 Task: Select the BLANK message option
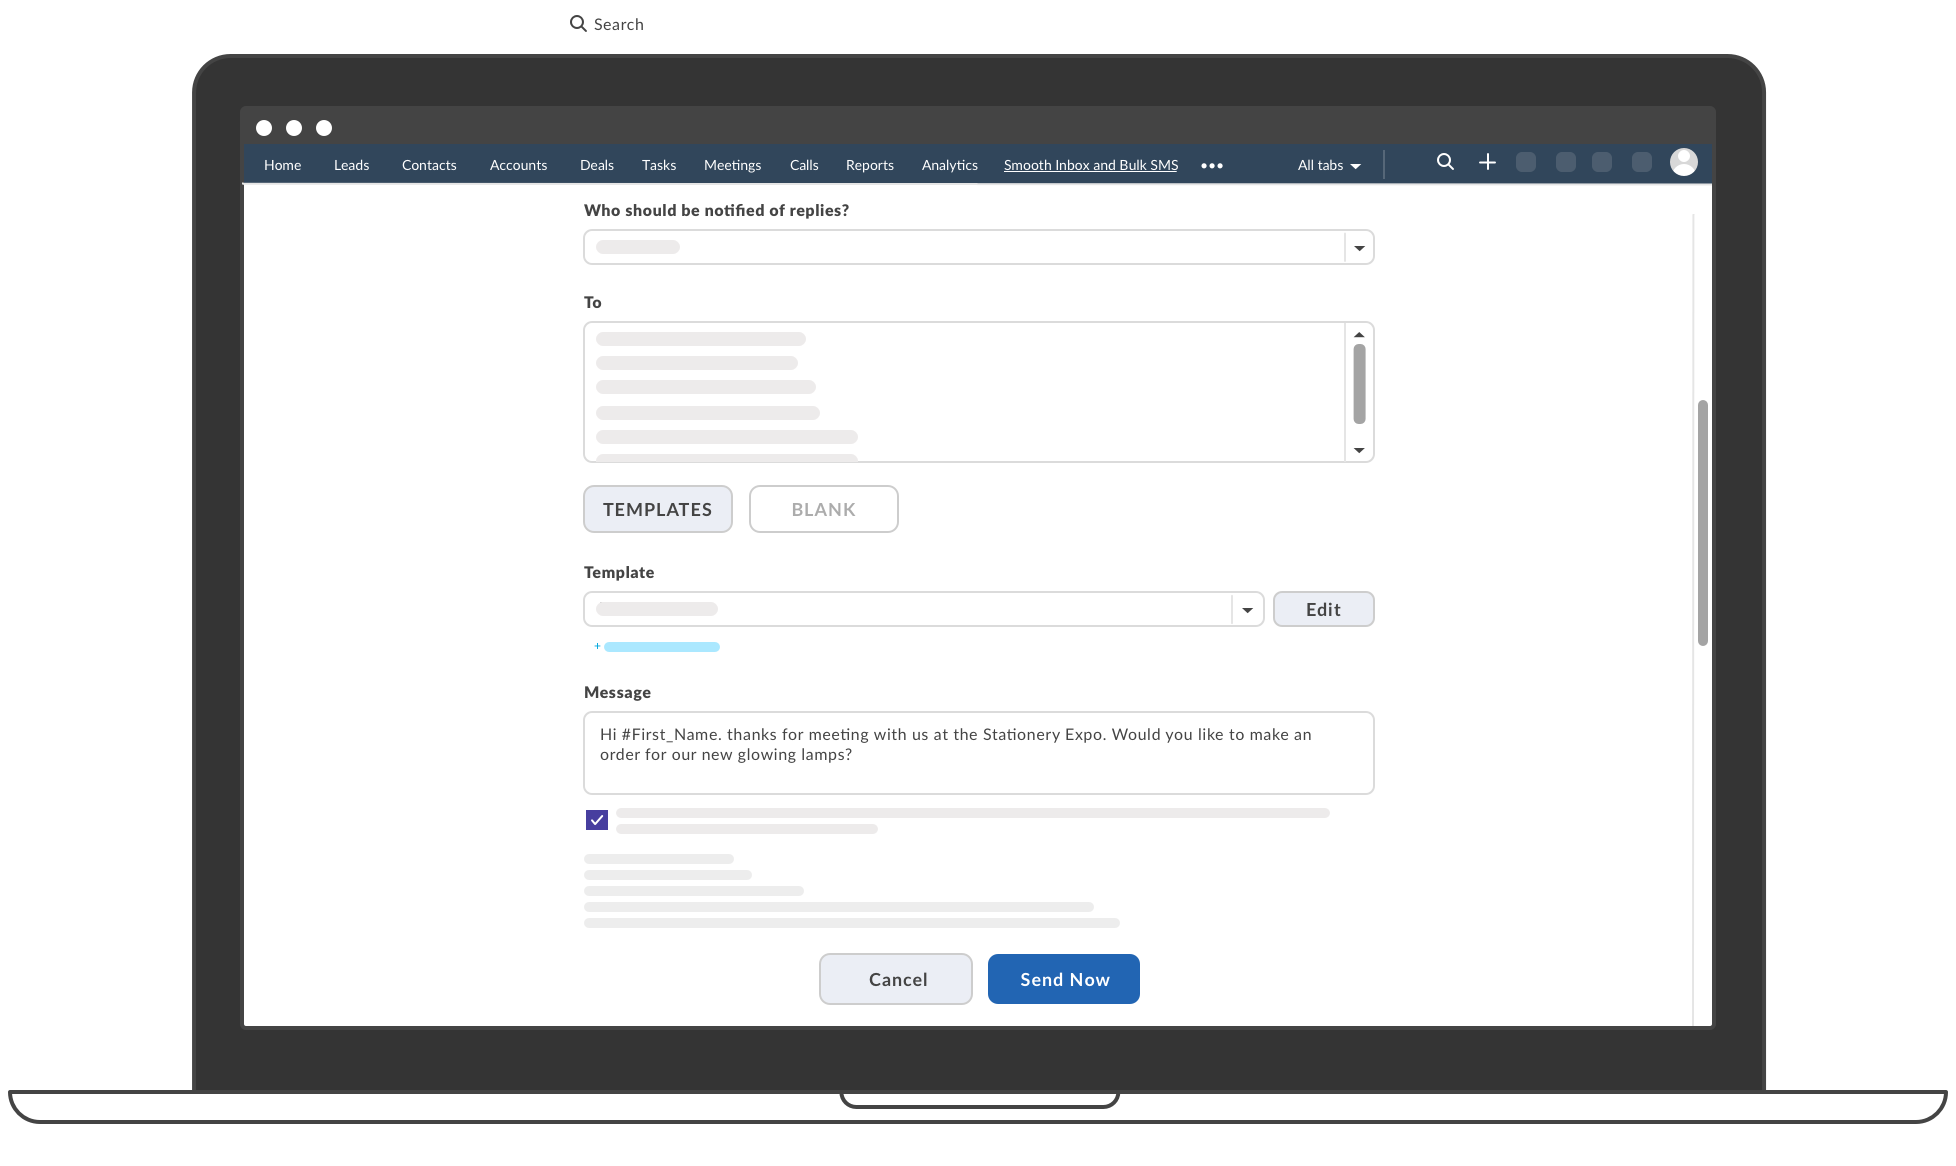click(x=824, y=509)
